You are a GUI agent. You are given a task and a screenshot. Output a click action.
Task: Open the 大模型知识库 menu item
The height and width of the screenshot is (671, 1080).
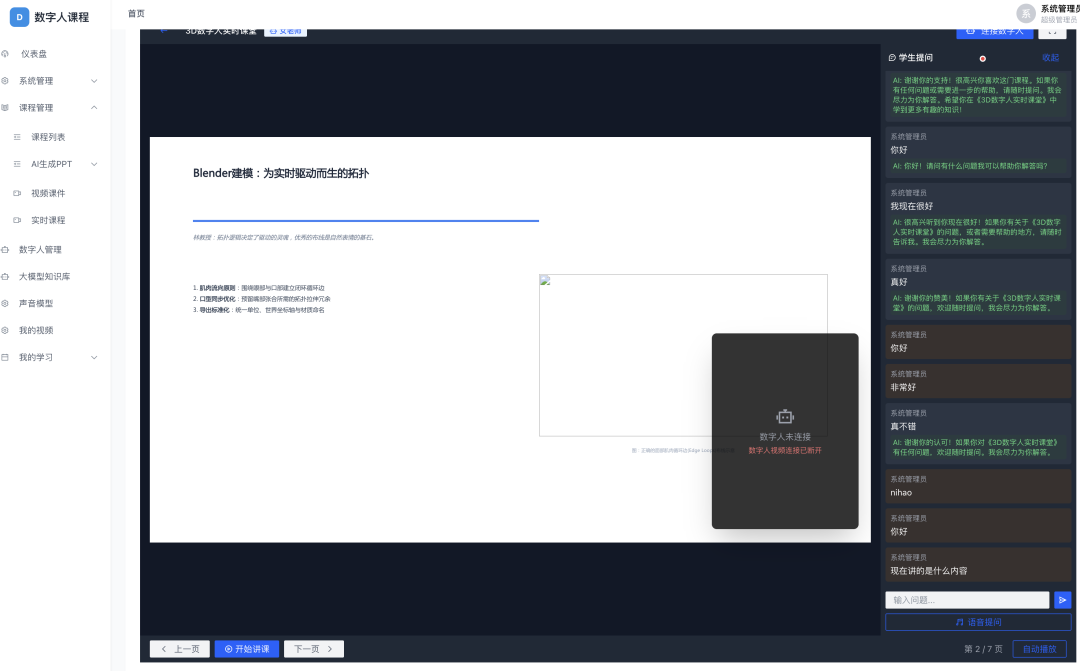44,276
